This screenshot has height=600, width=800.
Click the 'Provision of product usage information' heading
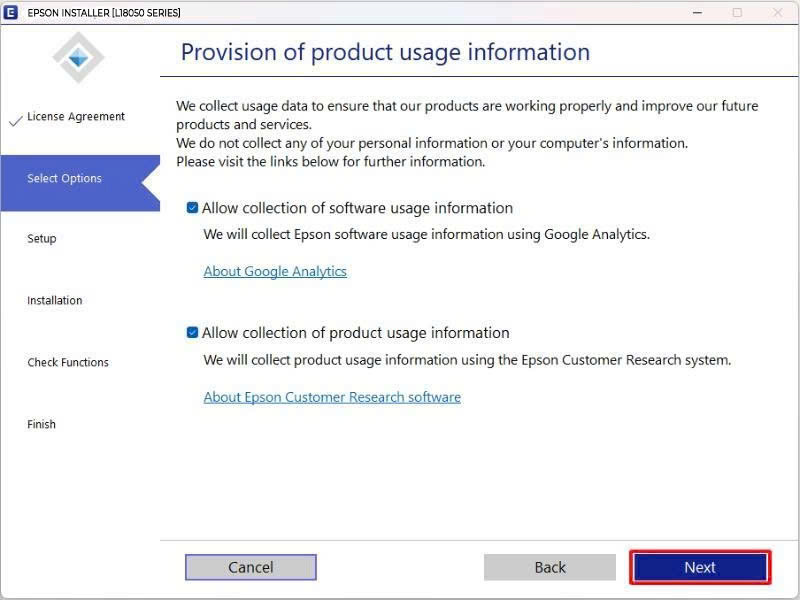click(x=385, y=52)
